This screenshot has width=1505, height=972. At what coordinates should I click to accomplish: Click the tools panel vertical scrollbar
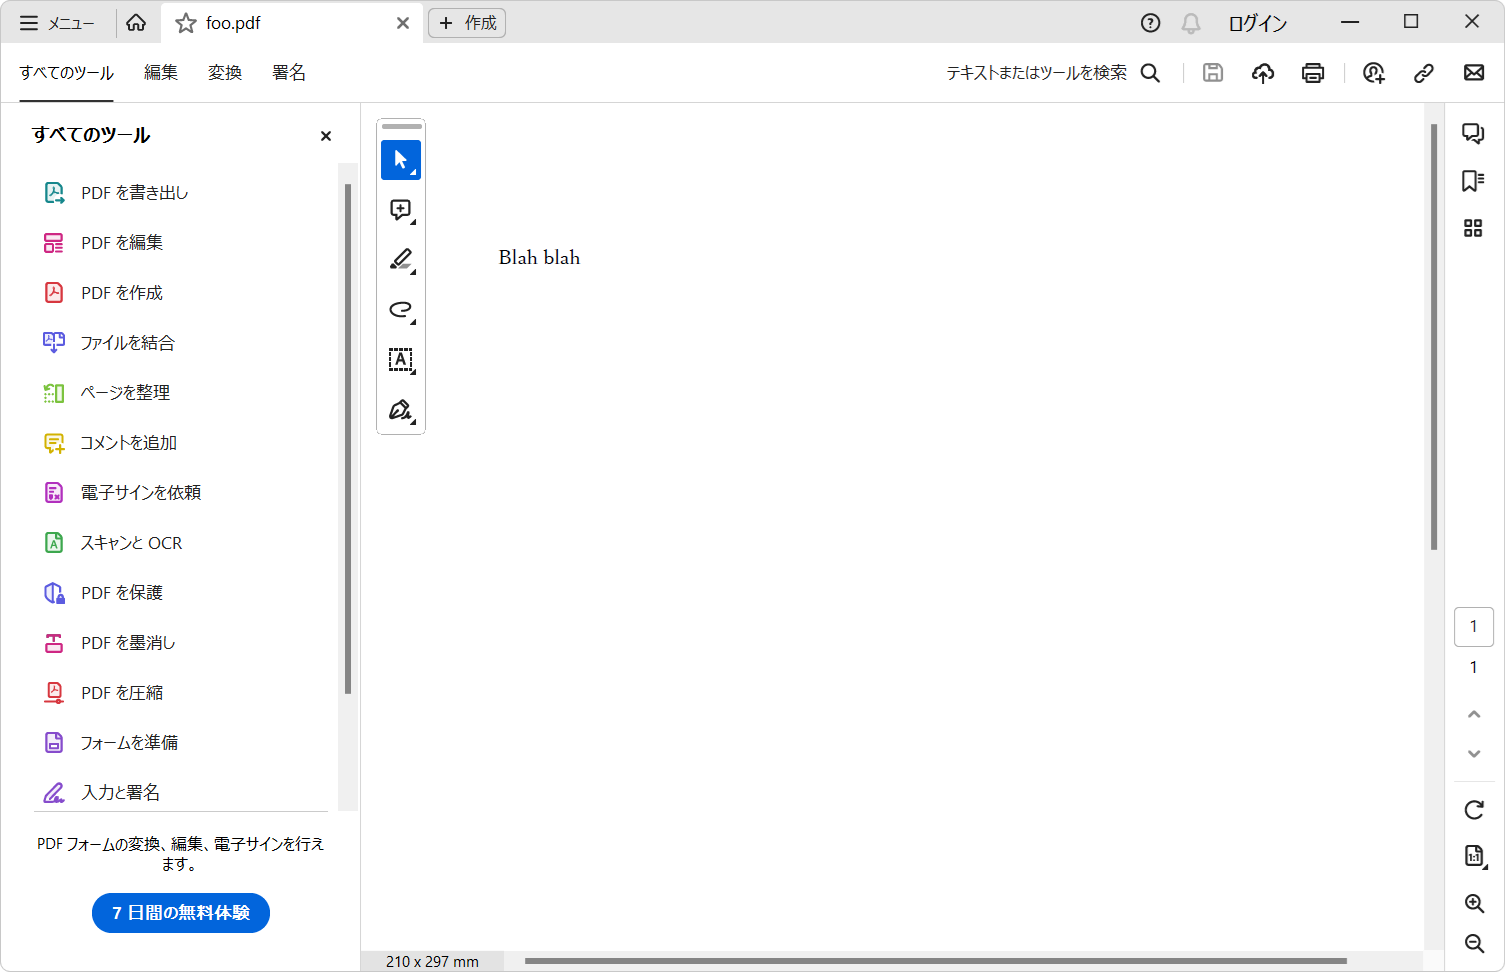pyautogui.click(x=348, y=439)
